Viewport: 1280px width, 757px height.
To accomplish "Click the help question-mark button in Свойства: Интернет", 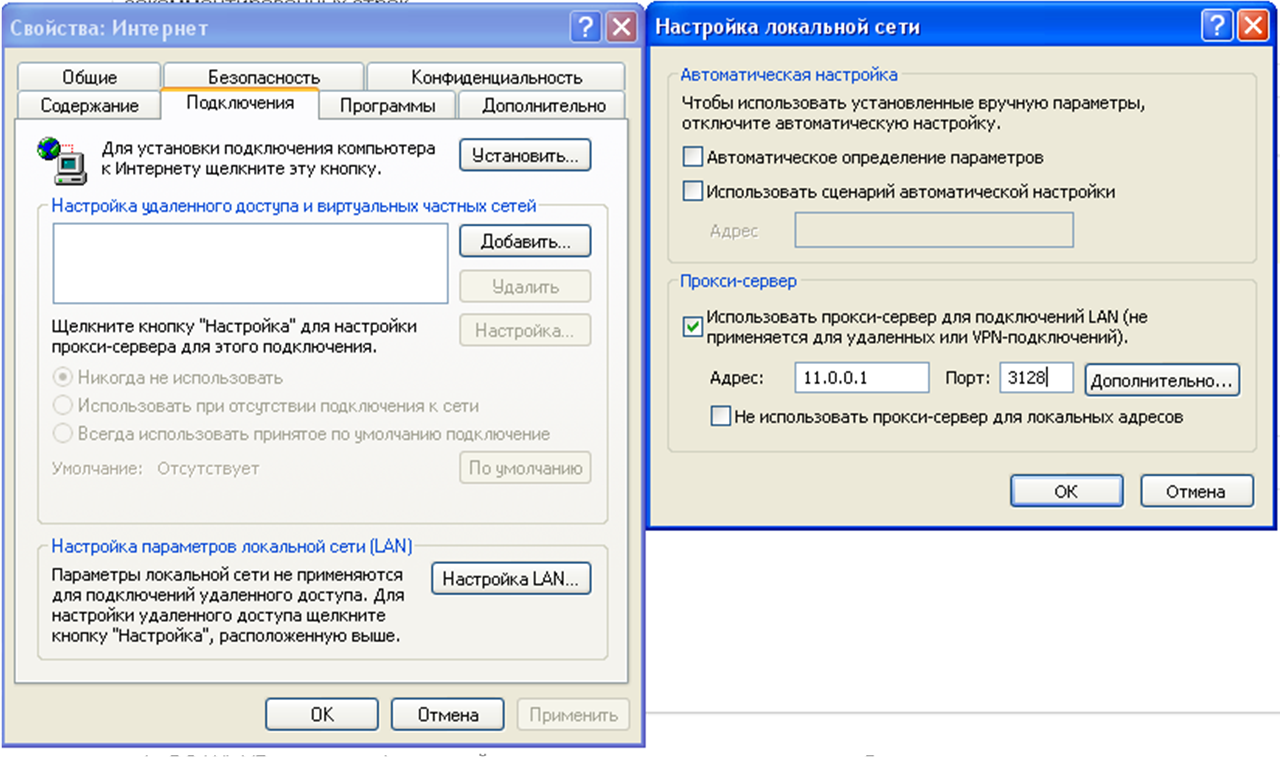I will coord(586,27).
